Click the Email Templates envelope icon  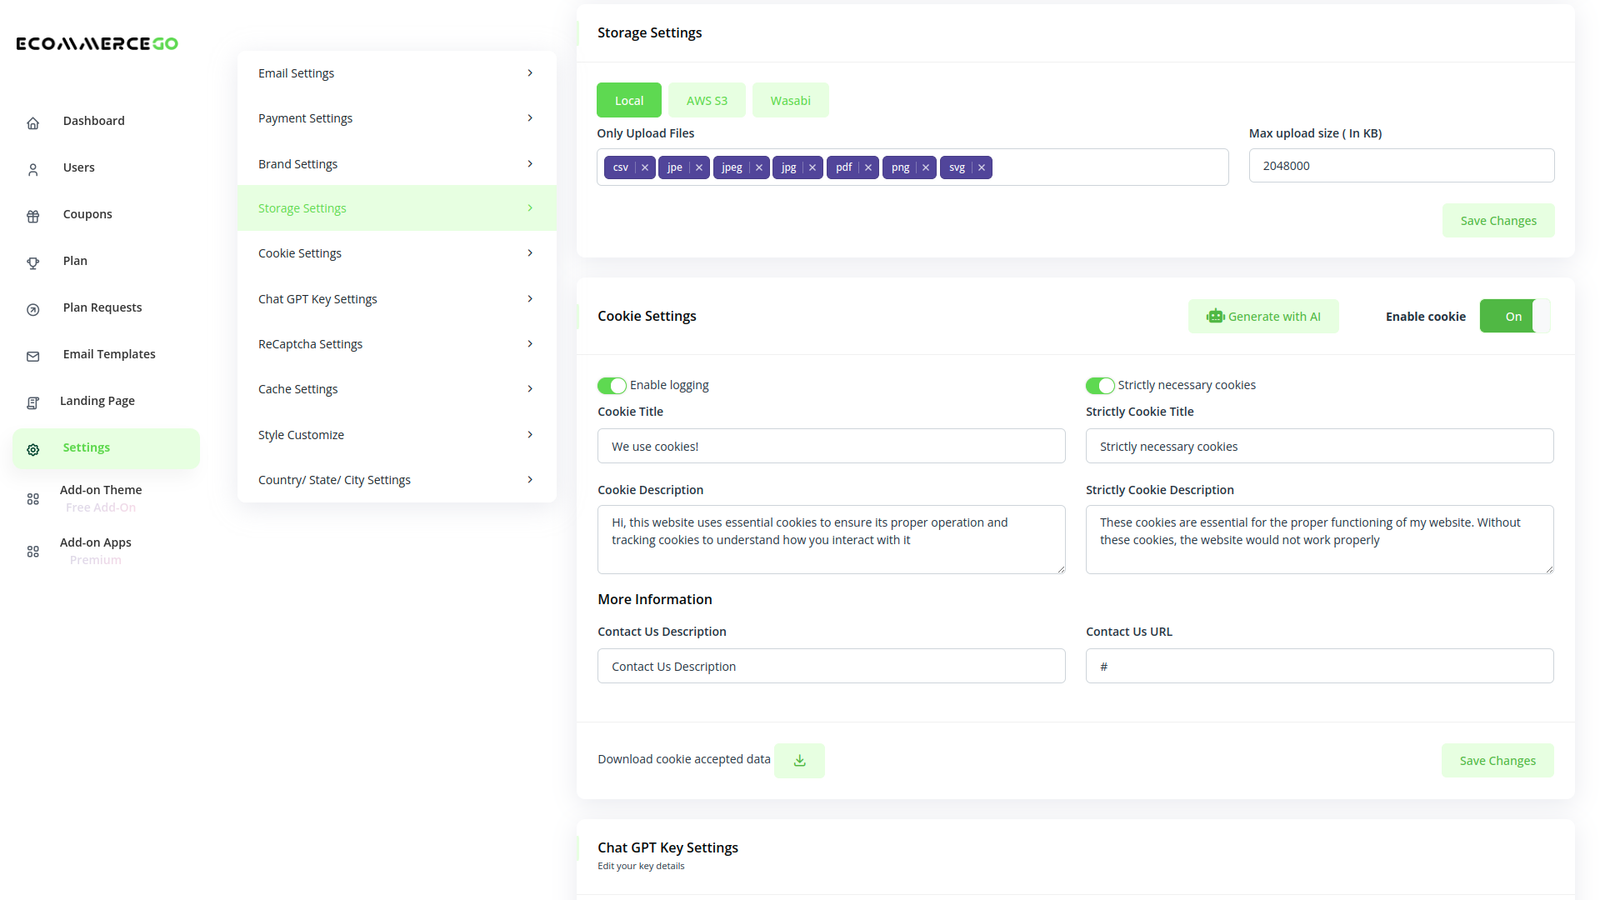[x=33, y=356]
